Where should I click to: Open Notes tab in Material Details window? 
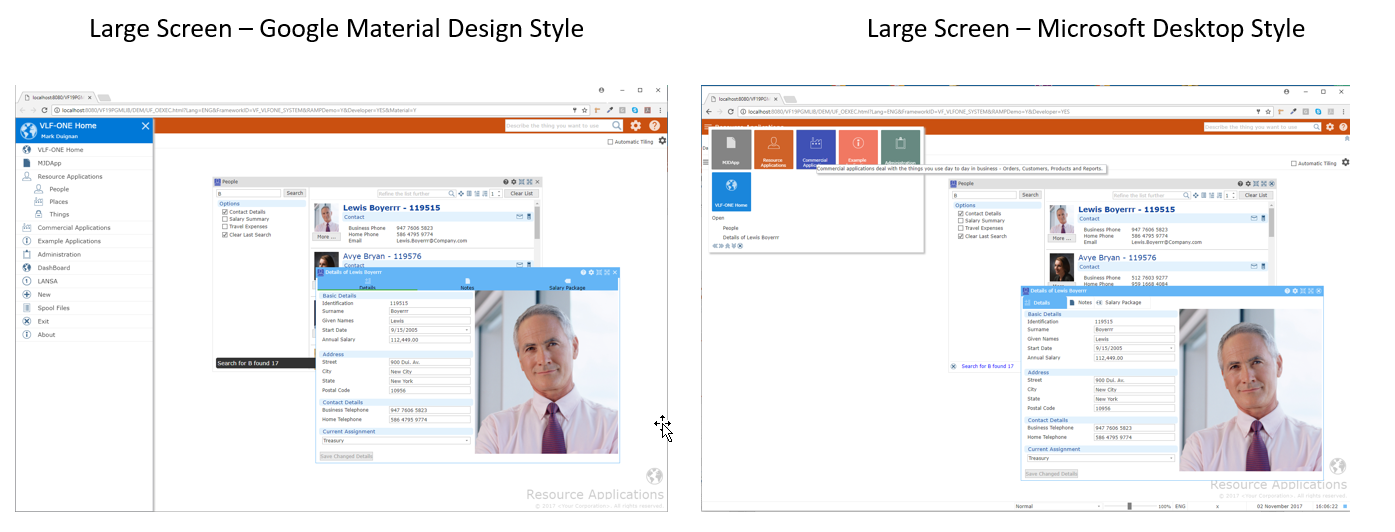[x=466, y=284]
